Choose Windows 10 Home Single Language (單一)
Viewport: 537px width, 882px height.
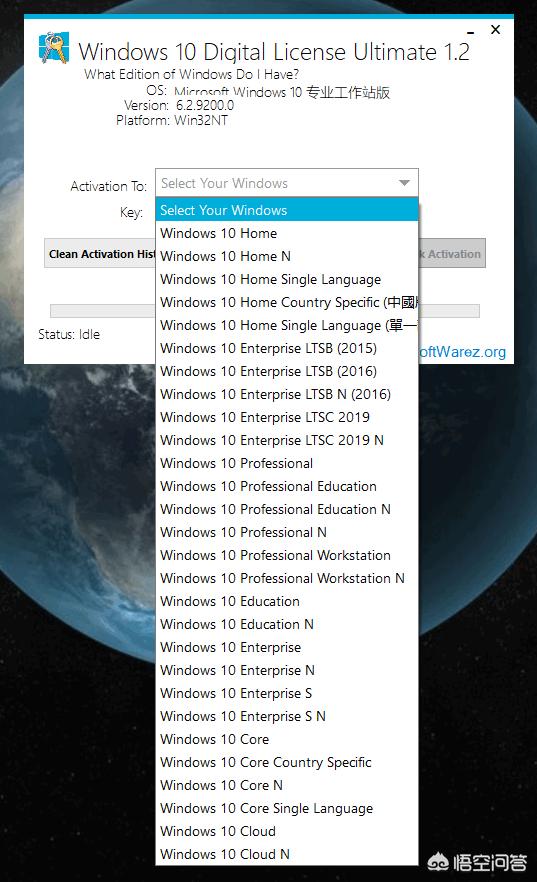pyautogui.click(x=287, y=325)
